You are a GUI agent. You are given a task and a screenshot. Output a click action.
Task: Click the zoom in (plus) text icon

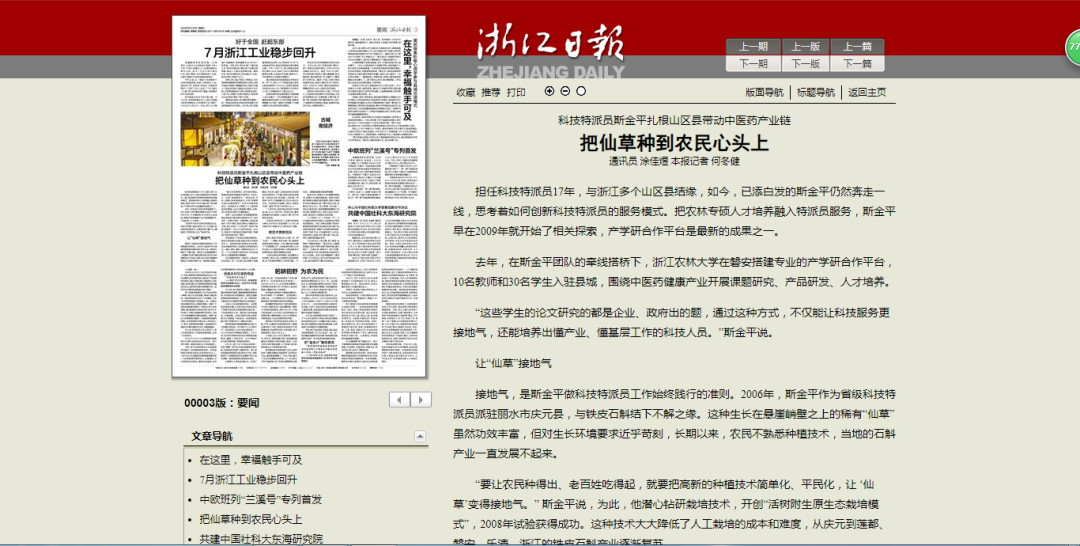[549, 91]
